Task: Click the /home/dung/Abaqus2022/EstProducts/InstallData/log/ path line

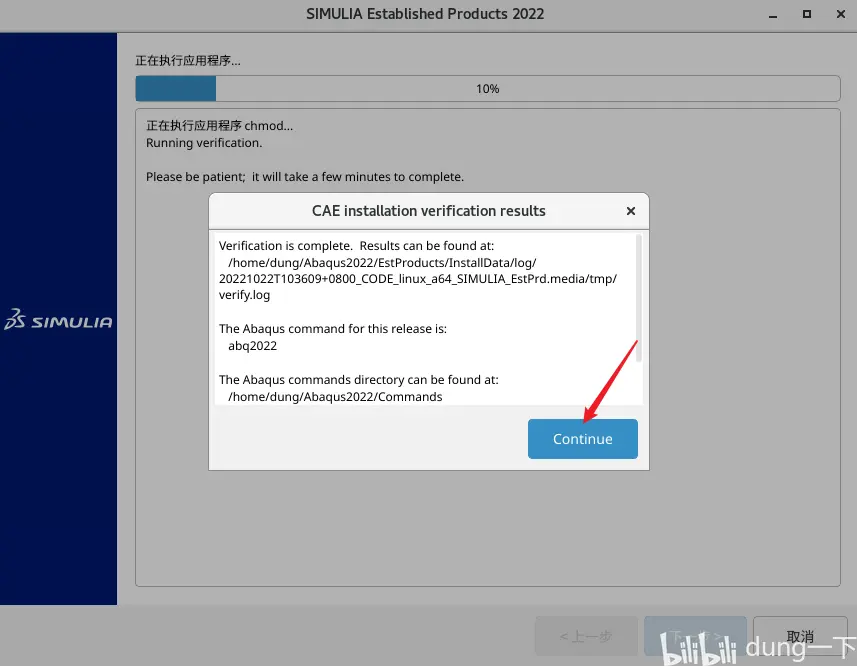Action: [382, 263]
